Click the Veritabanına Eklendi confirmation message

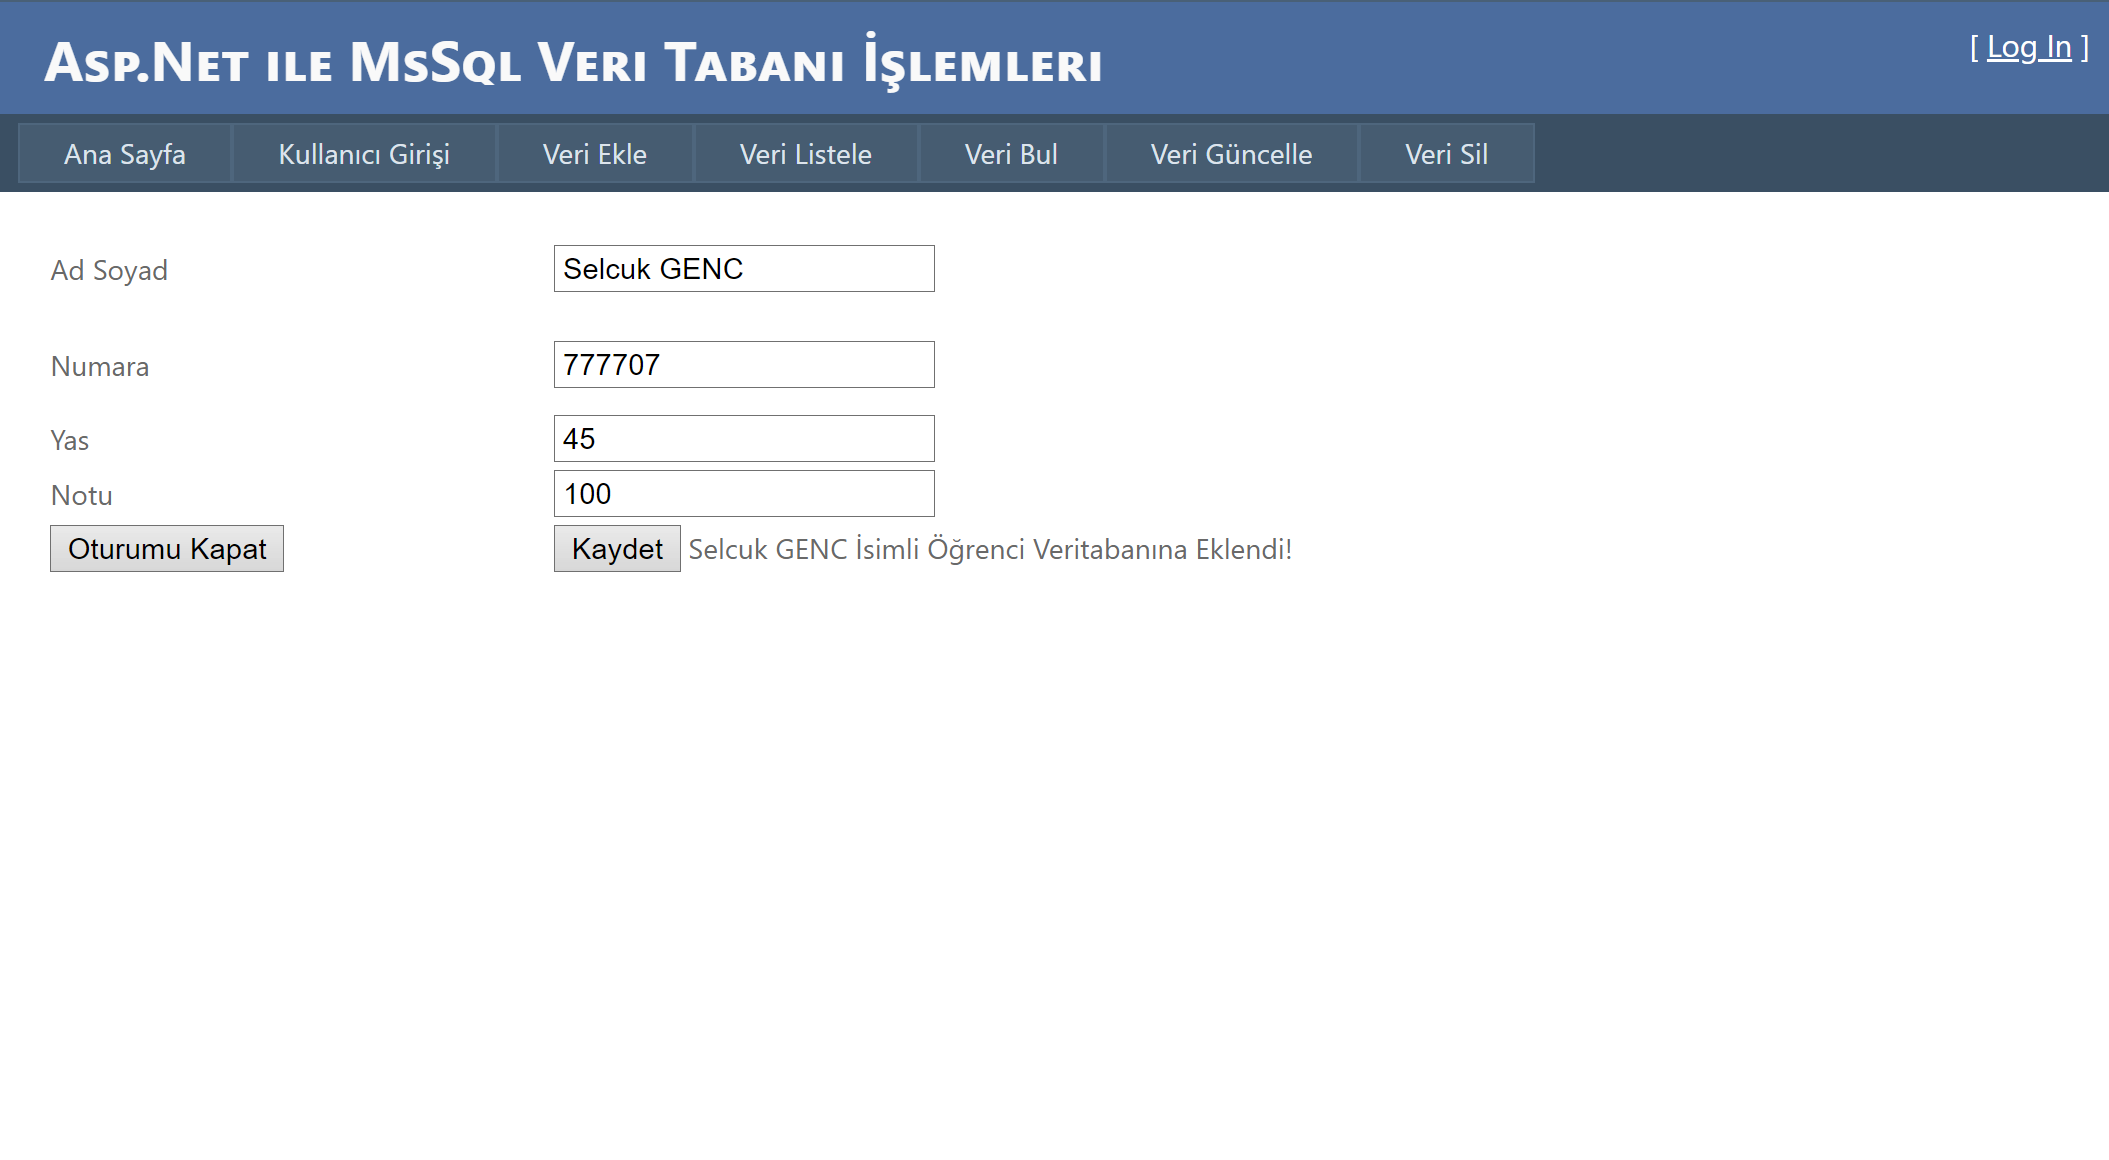pos(990,550)
